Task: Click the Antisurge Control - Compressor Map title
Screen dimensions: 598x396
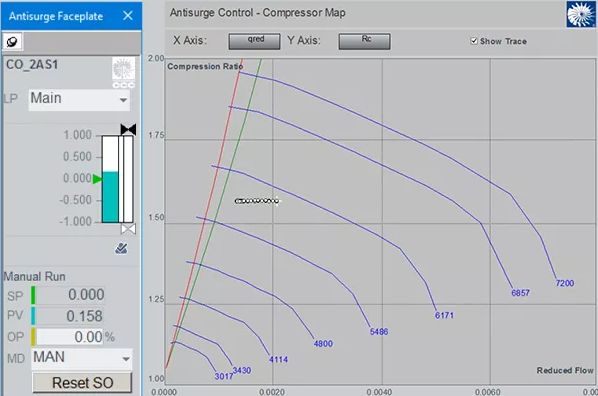Action: click(258, 13)
